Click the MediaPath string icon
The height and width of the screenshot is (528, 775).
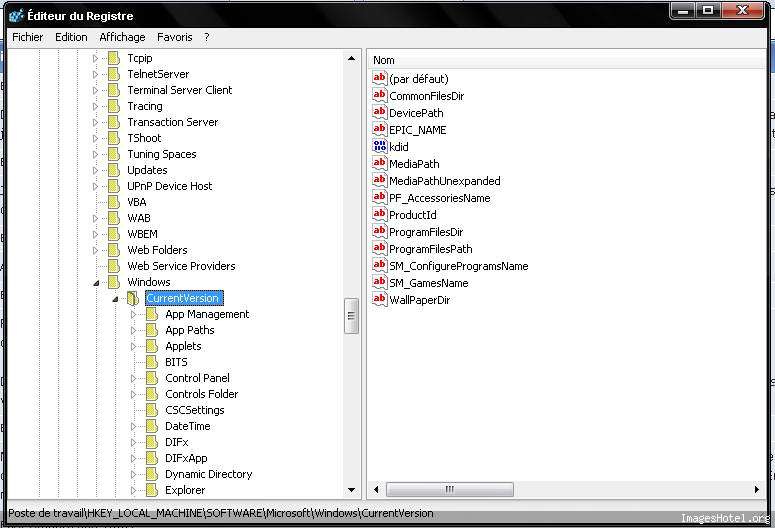point(380,163)
